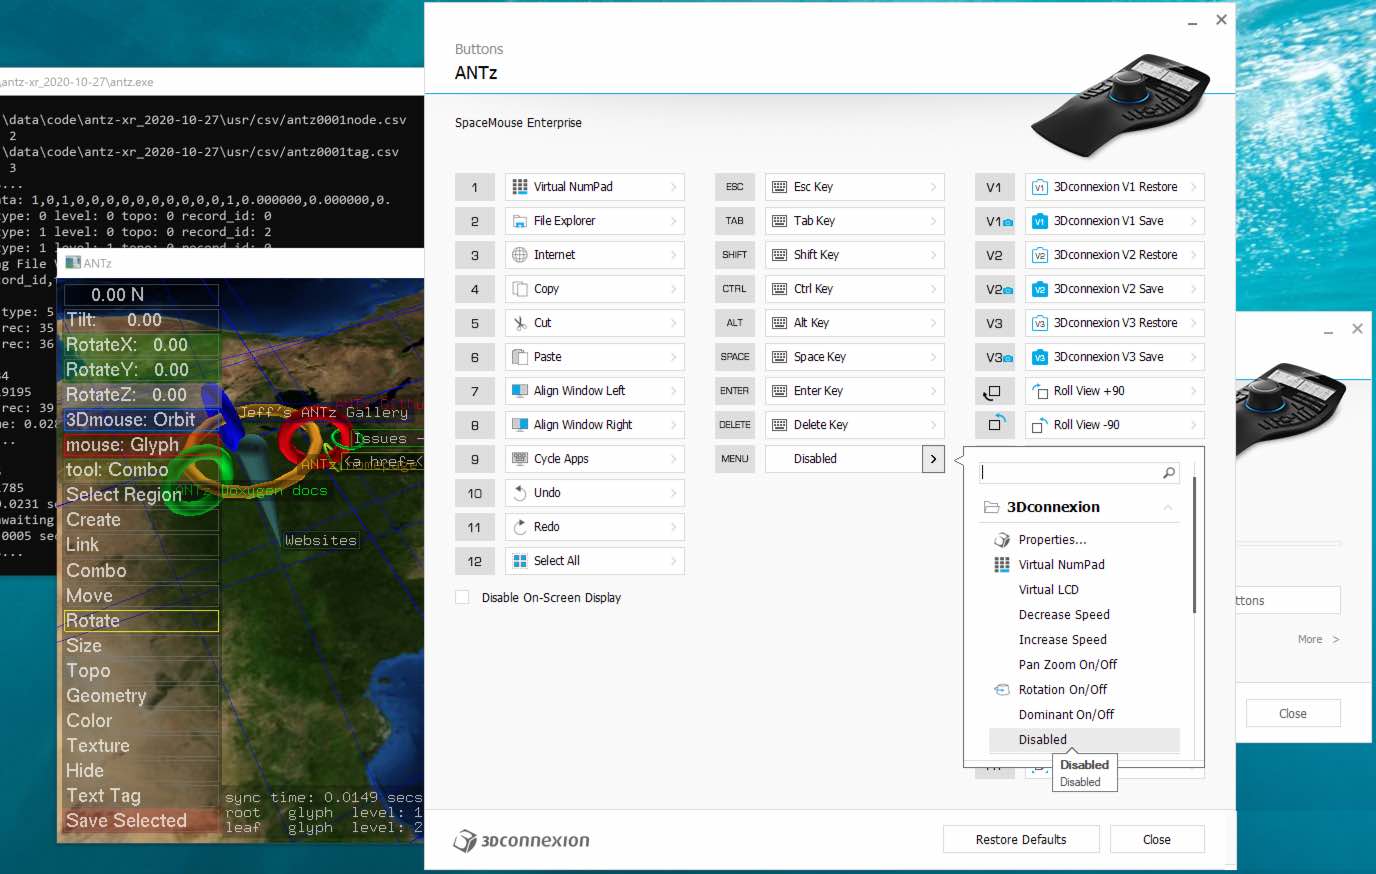Open the flyout arrow for Roll View +90
The width and height of the screenshot is (1376, 874).
pos(1194,391)
